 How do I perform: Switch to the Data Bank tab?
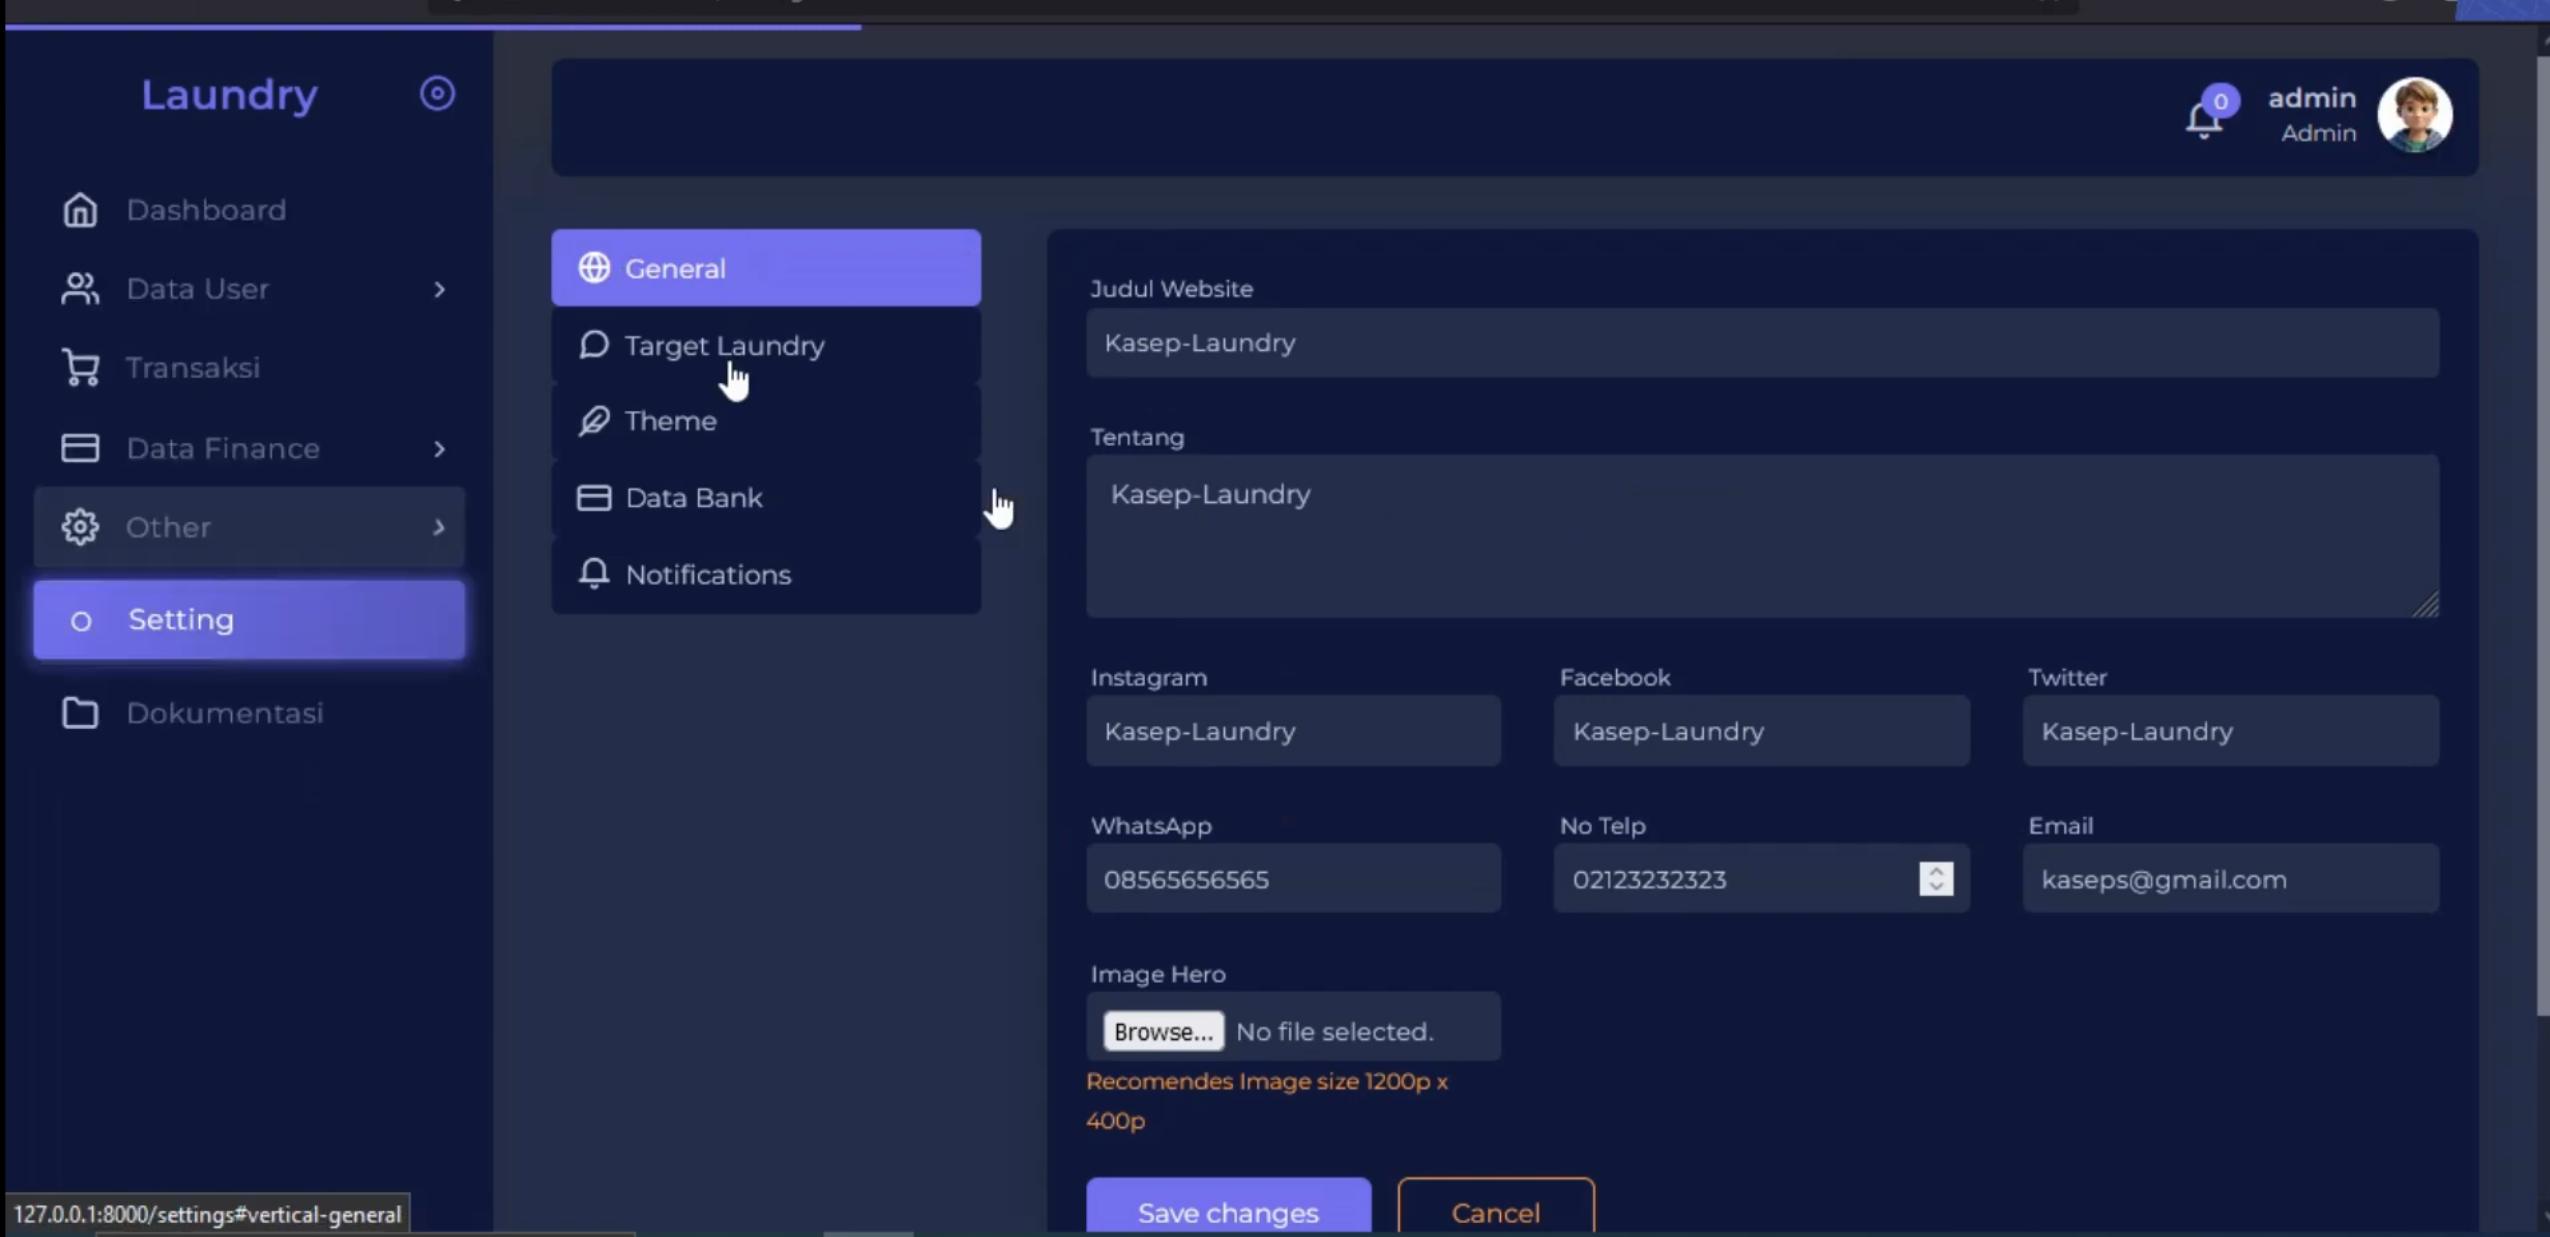(766, 498)
